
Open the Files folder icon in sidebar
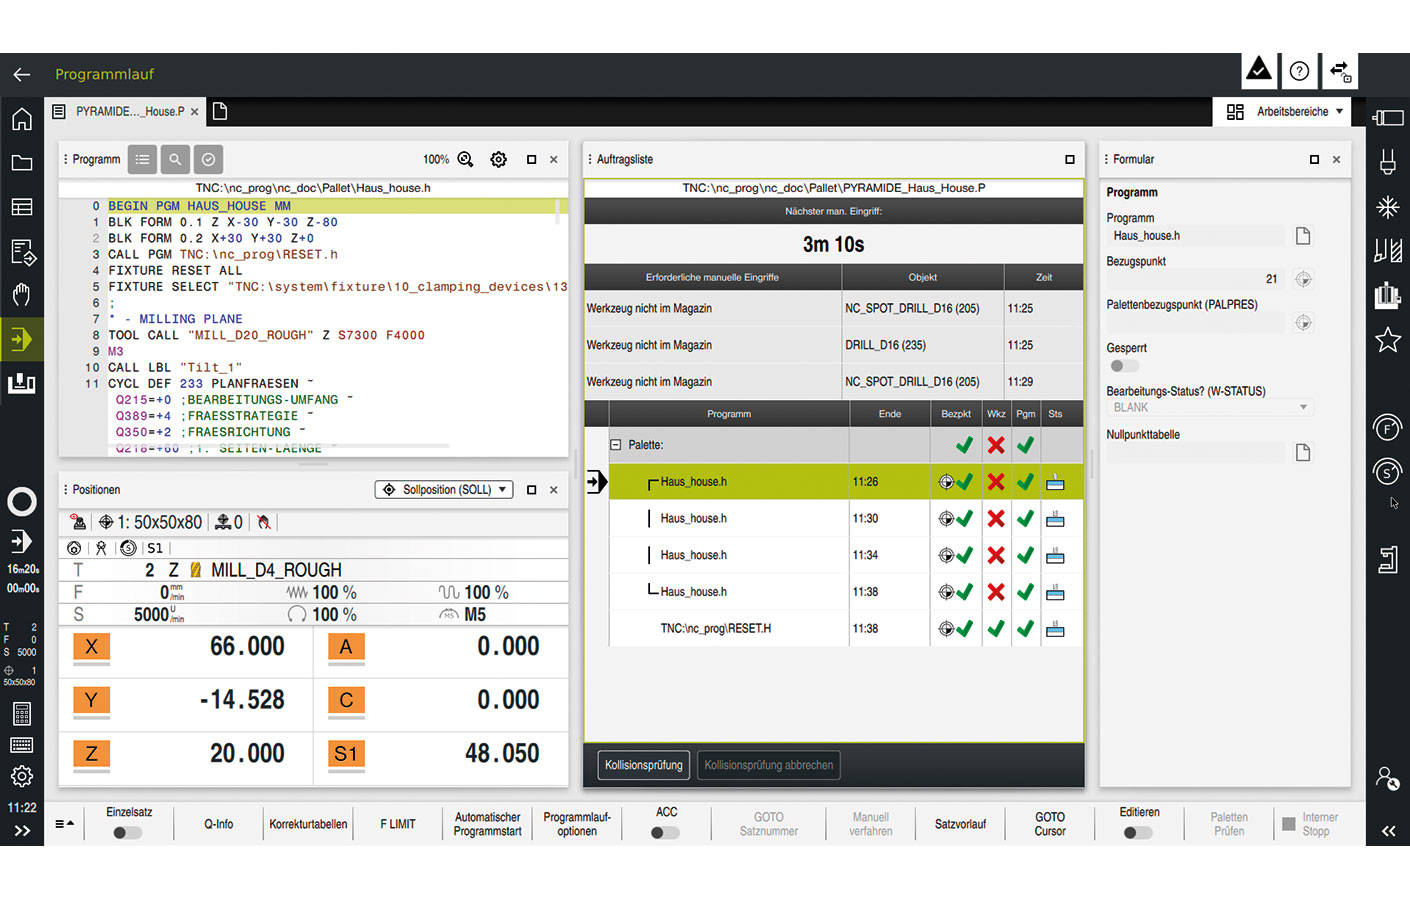coord(22,163)
